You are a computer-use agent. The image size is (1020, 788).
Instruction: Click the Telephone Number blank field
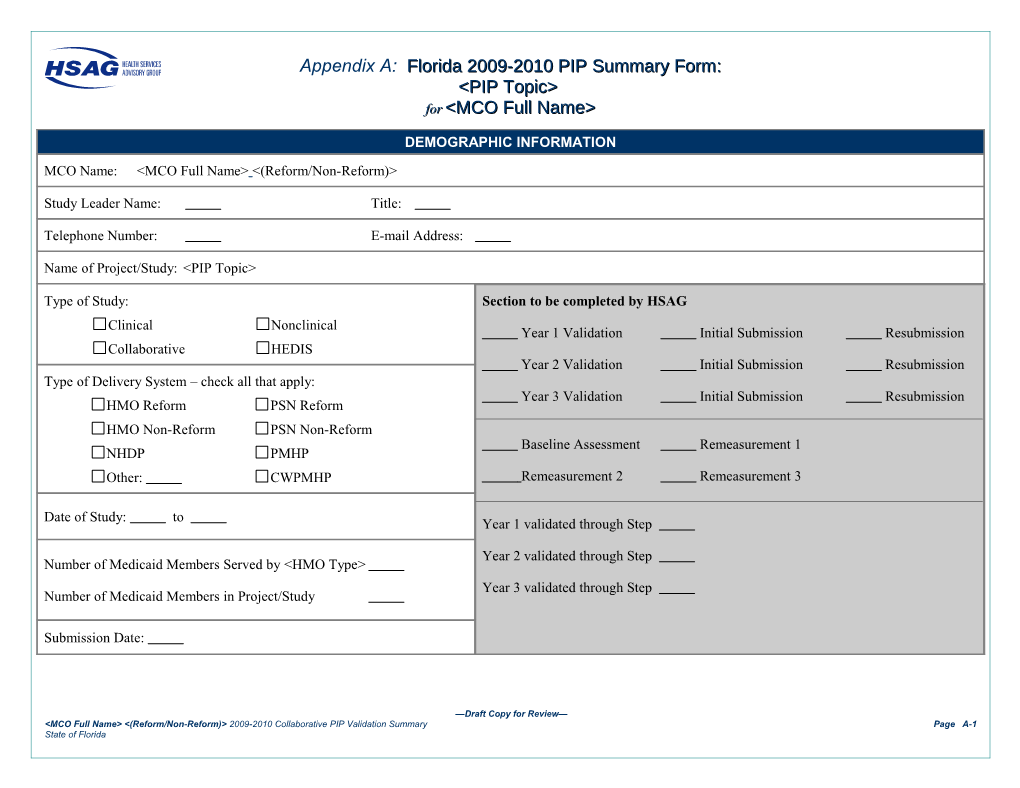(x=203, y=237)
